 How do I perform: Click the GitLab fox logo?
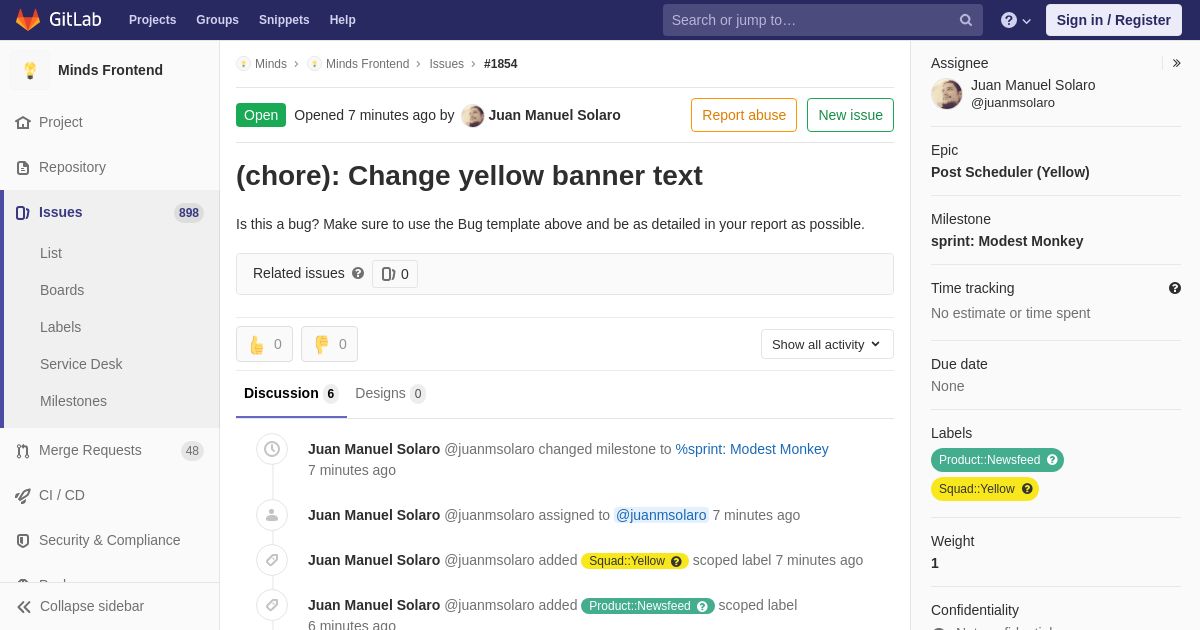pyautogui.click(x=28, y=20)
